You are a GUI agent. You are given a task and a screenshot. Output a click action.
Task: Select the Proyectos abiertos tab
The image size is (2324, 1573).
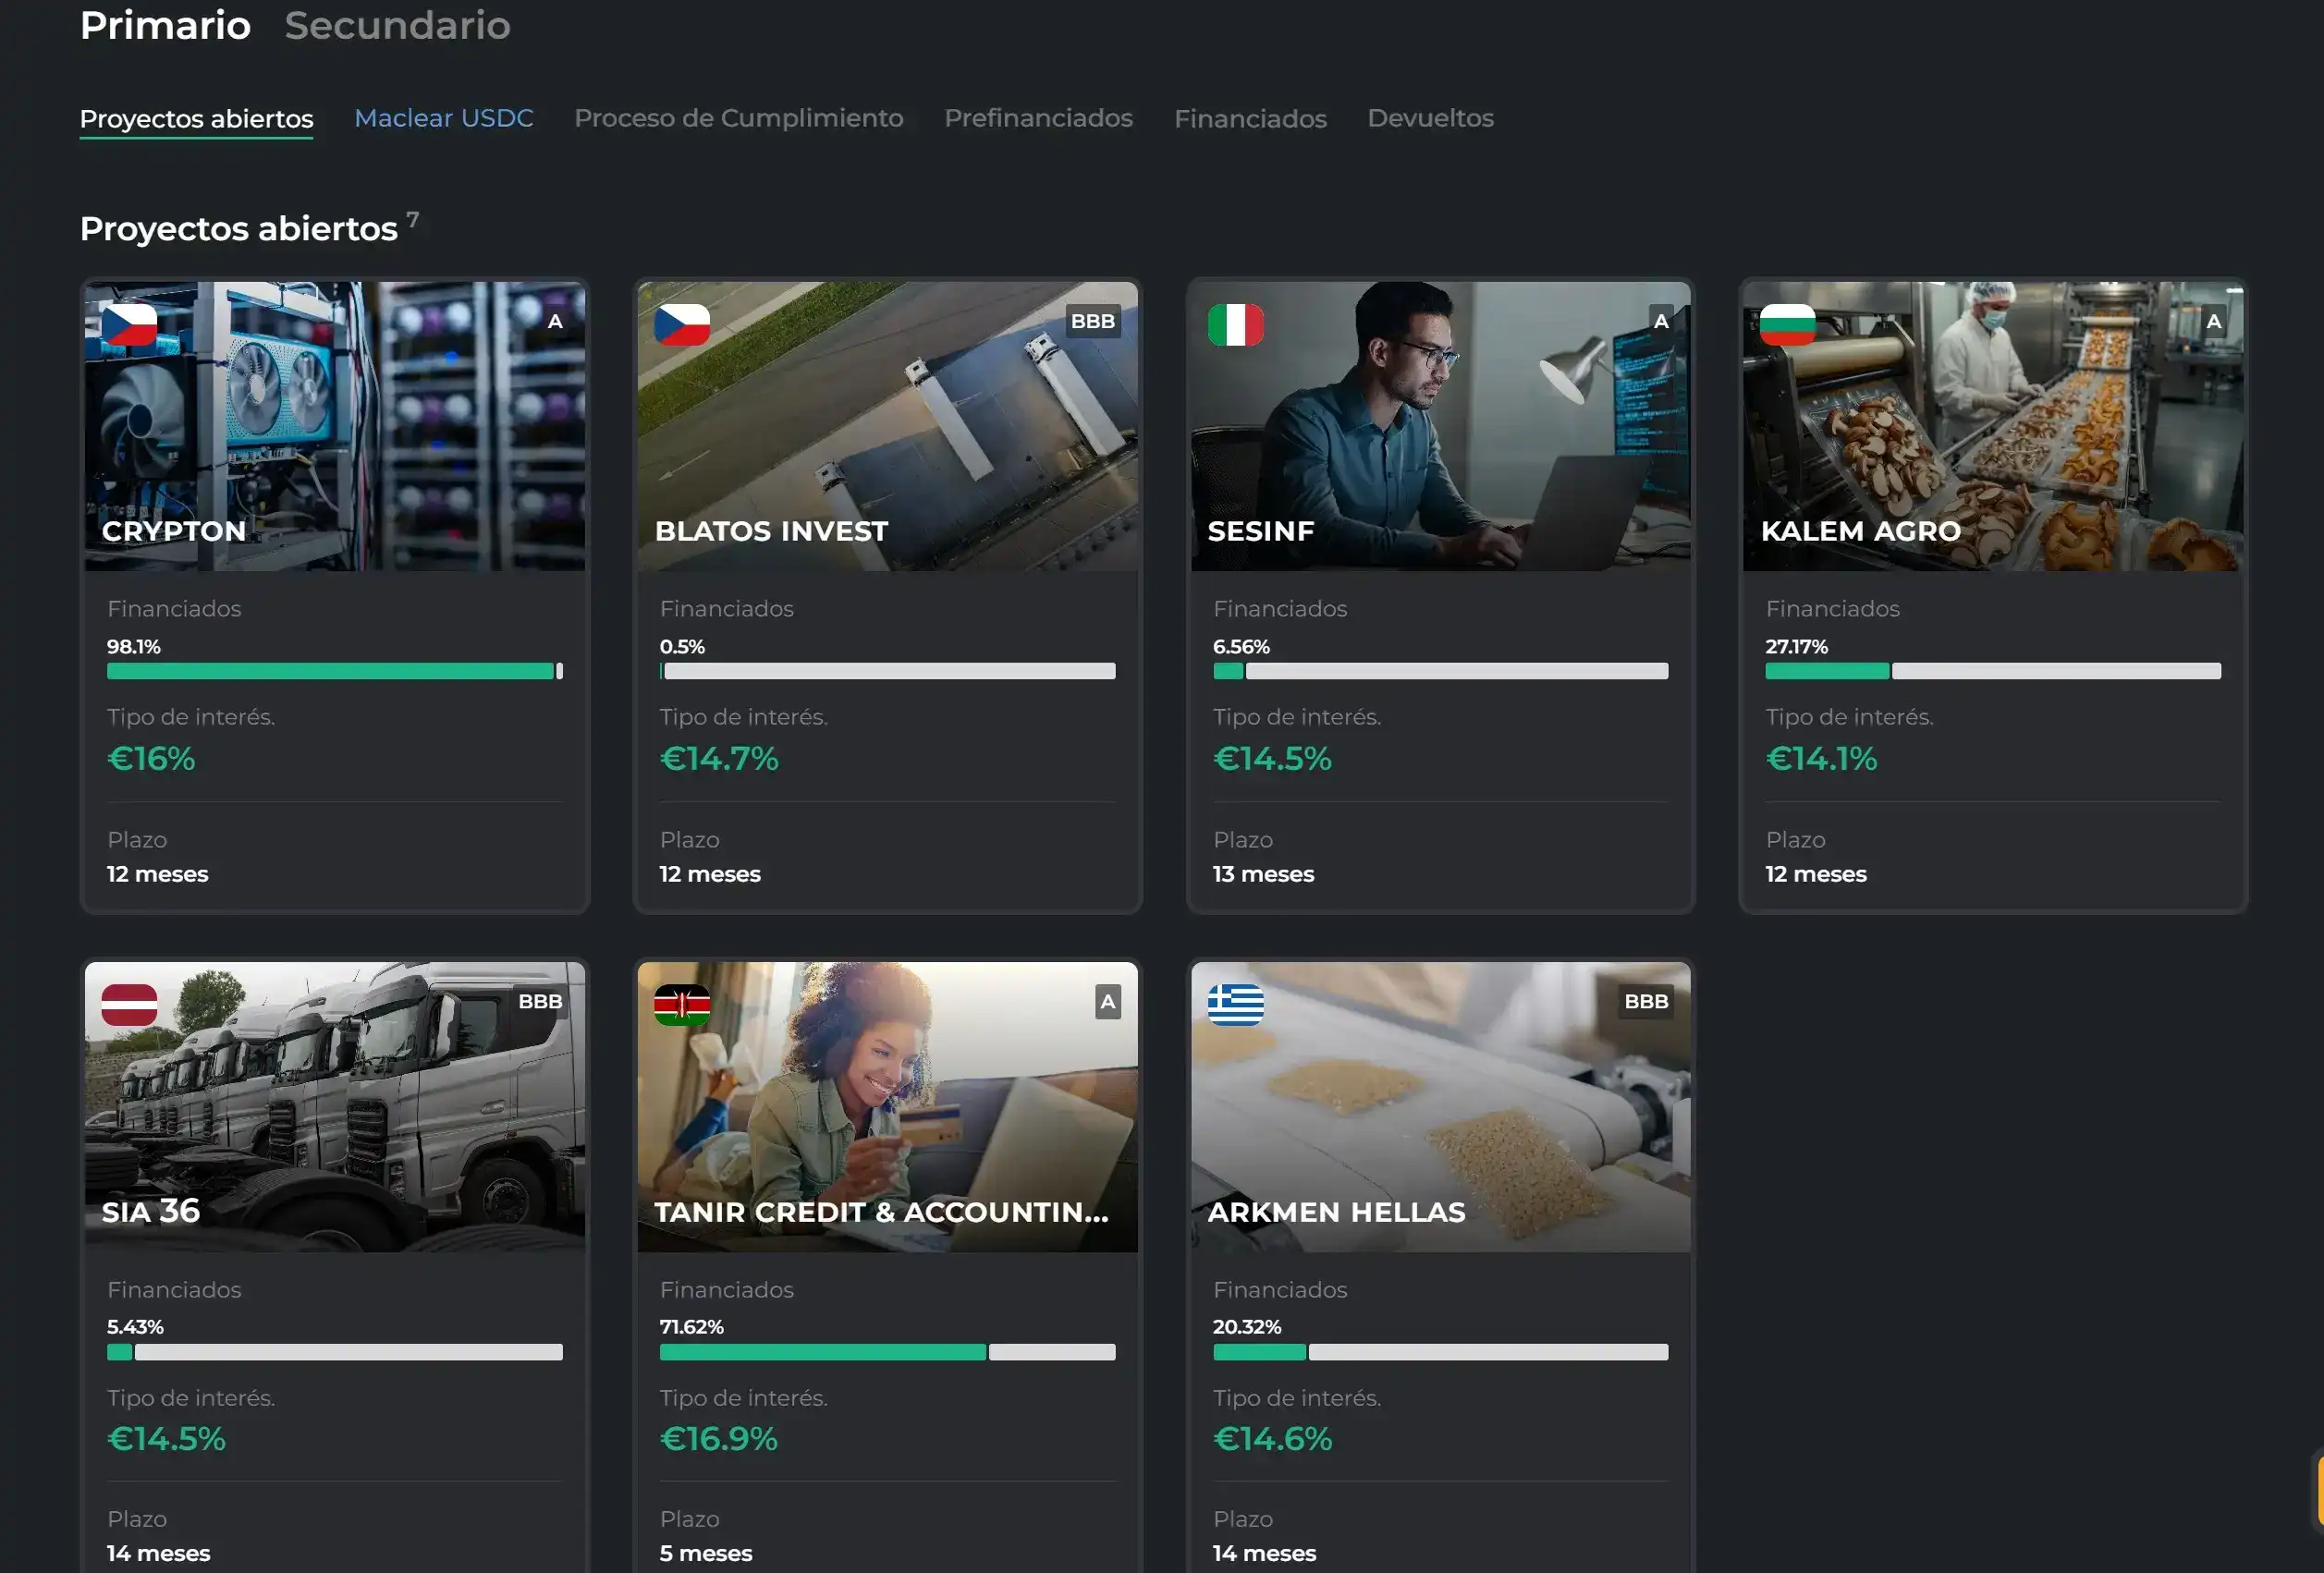tap(196, 119)
